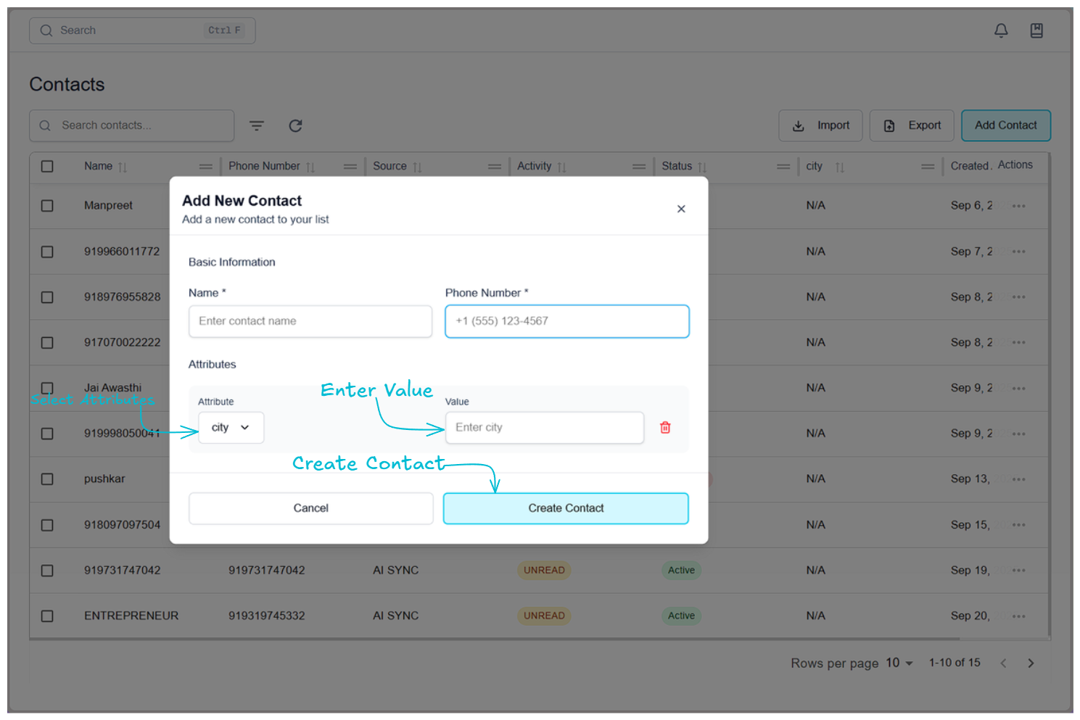Click the Phone Number input field
Image resolution: width=1080 pixels, height=720 pixels.
pyautogui.click(x=566, y=321)
